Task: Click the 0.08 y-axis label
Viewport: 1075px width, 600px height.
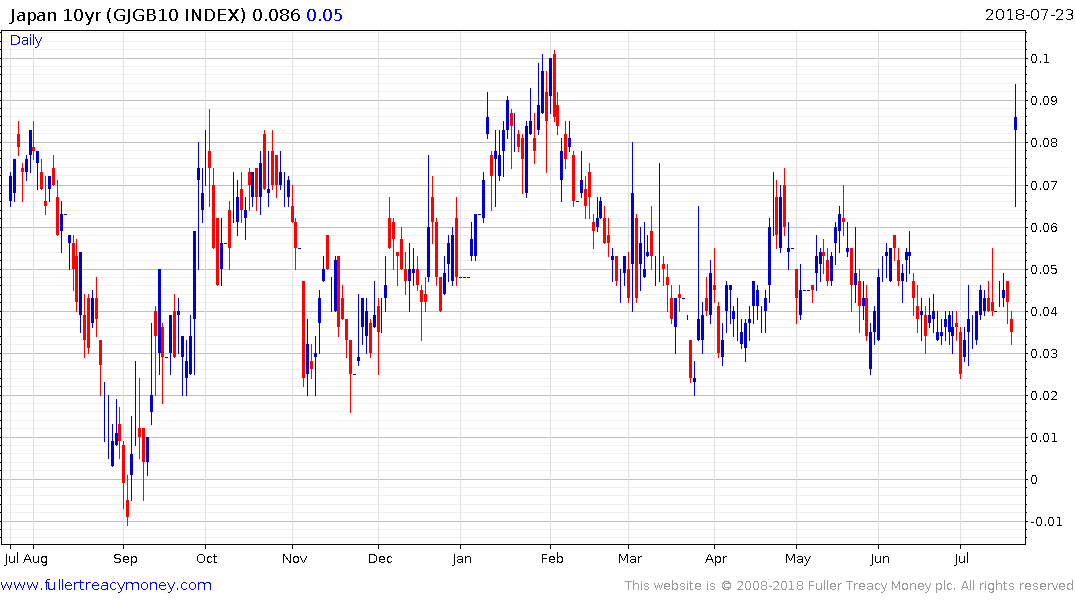Action: [1043, 143]
